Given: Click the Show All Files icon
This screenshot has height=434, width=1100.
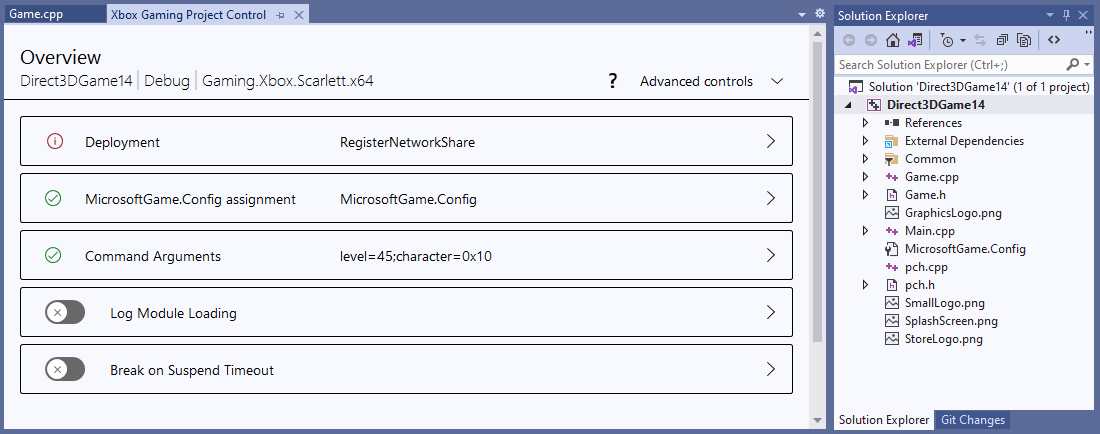Looking at the screenshot, I should 1024,41.
